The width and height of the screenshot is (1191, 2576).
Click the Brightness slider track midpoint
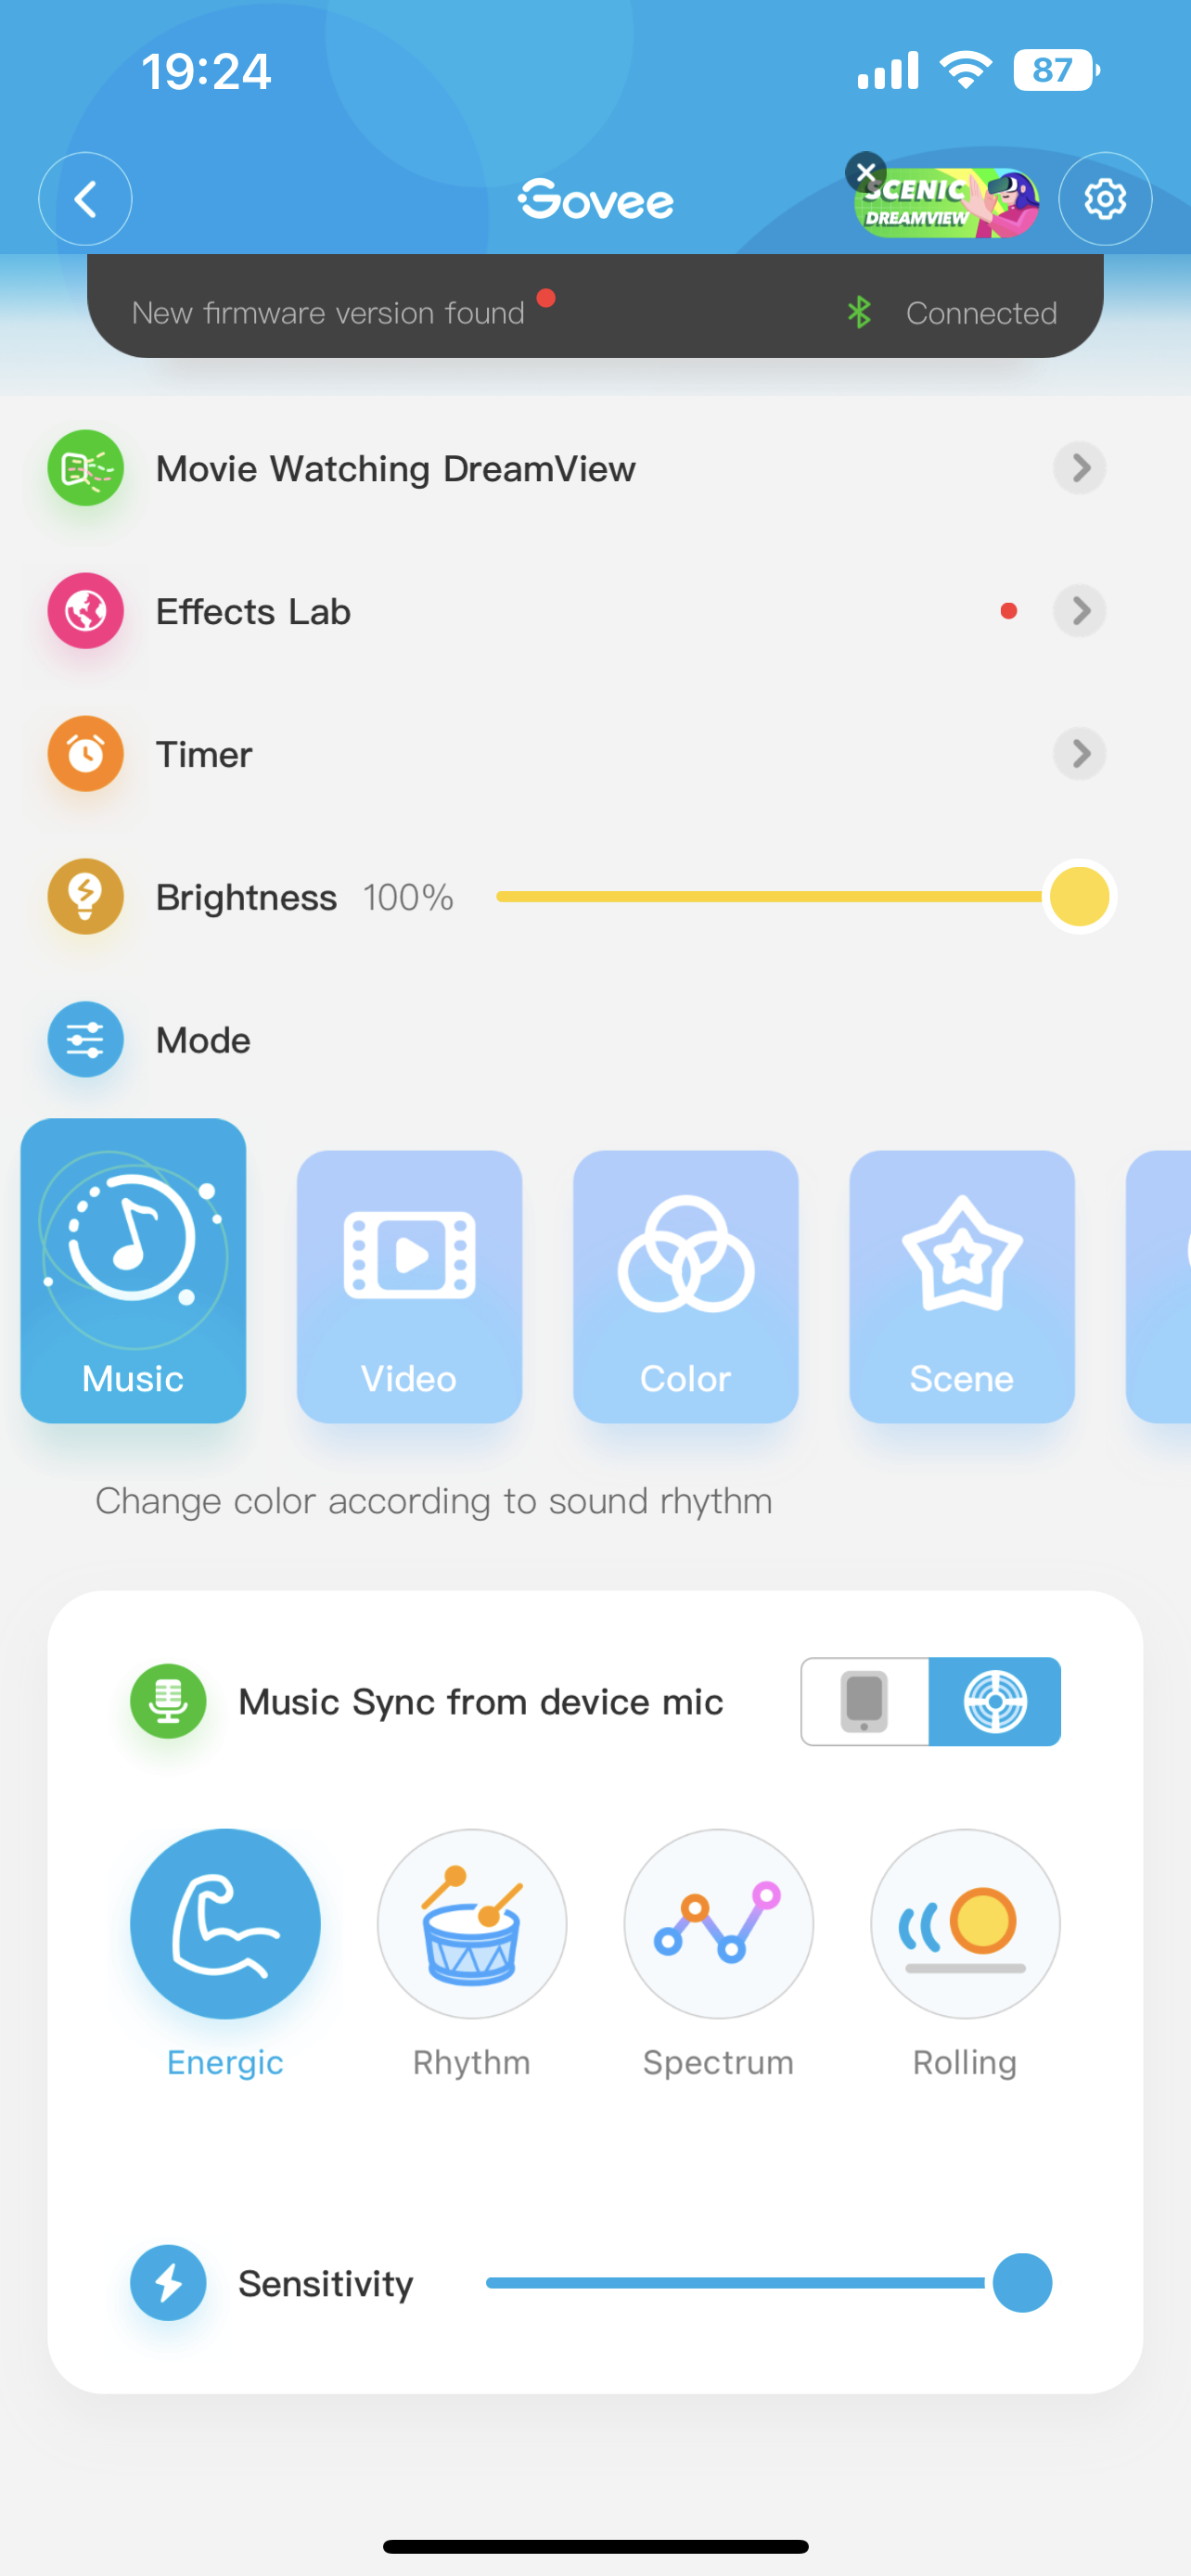click(x=788, y=896)
